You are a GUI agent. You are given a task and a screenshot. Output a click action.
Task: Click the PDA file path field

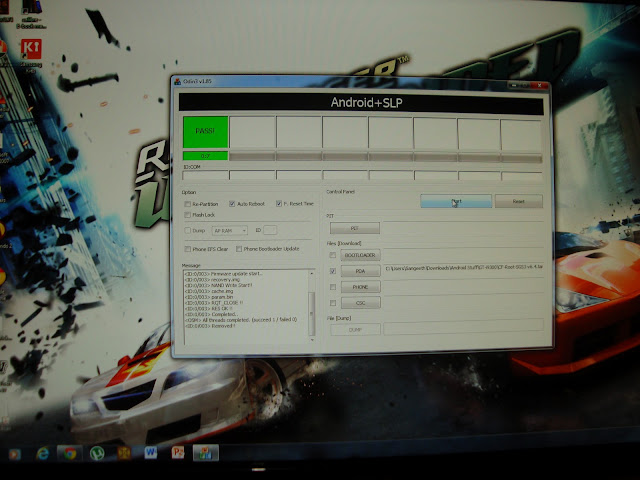464,268
